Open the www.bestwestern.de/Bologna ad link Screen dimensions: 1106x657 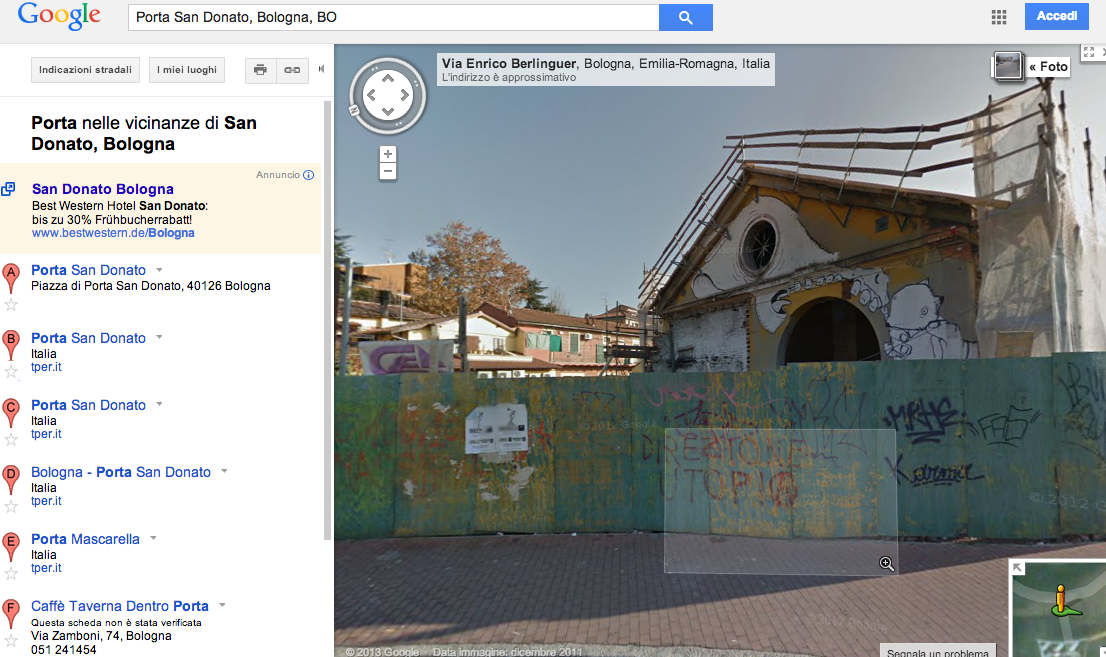113,233
